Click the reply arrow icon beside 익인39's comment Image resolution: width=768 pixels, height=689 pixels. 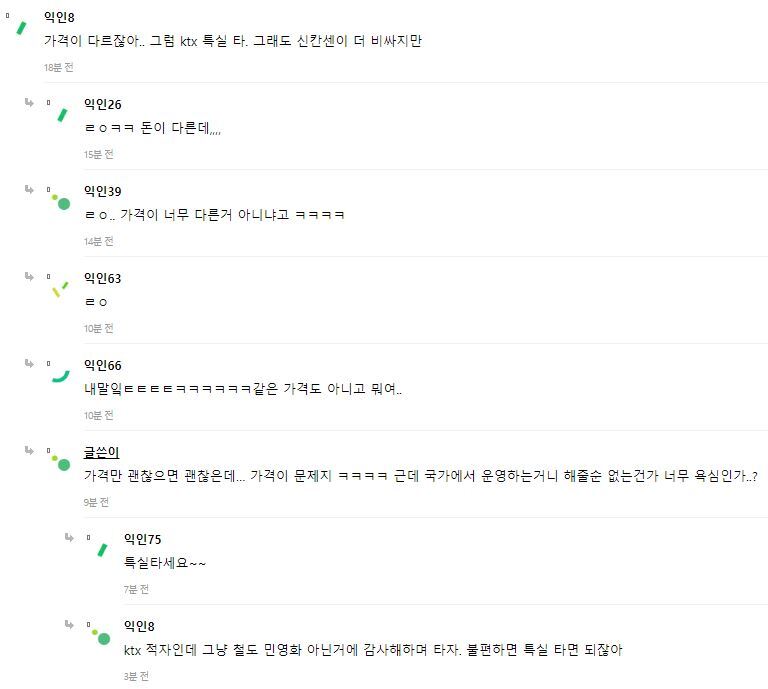30,190
